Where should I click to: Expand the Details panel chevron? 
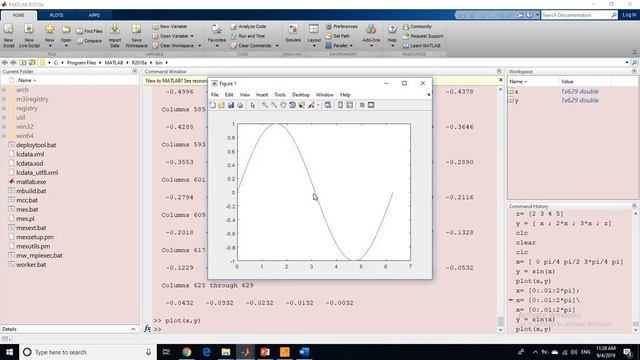[133, 329]
